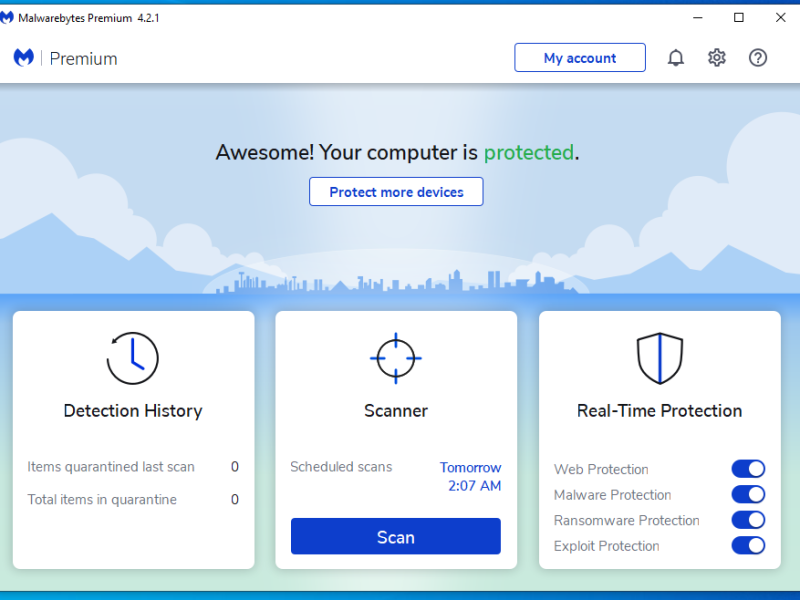Click the green word protected
Viewport: 800px width, 600px height.
[529, 153]
